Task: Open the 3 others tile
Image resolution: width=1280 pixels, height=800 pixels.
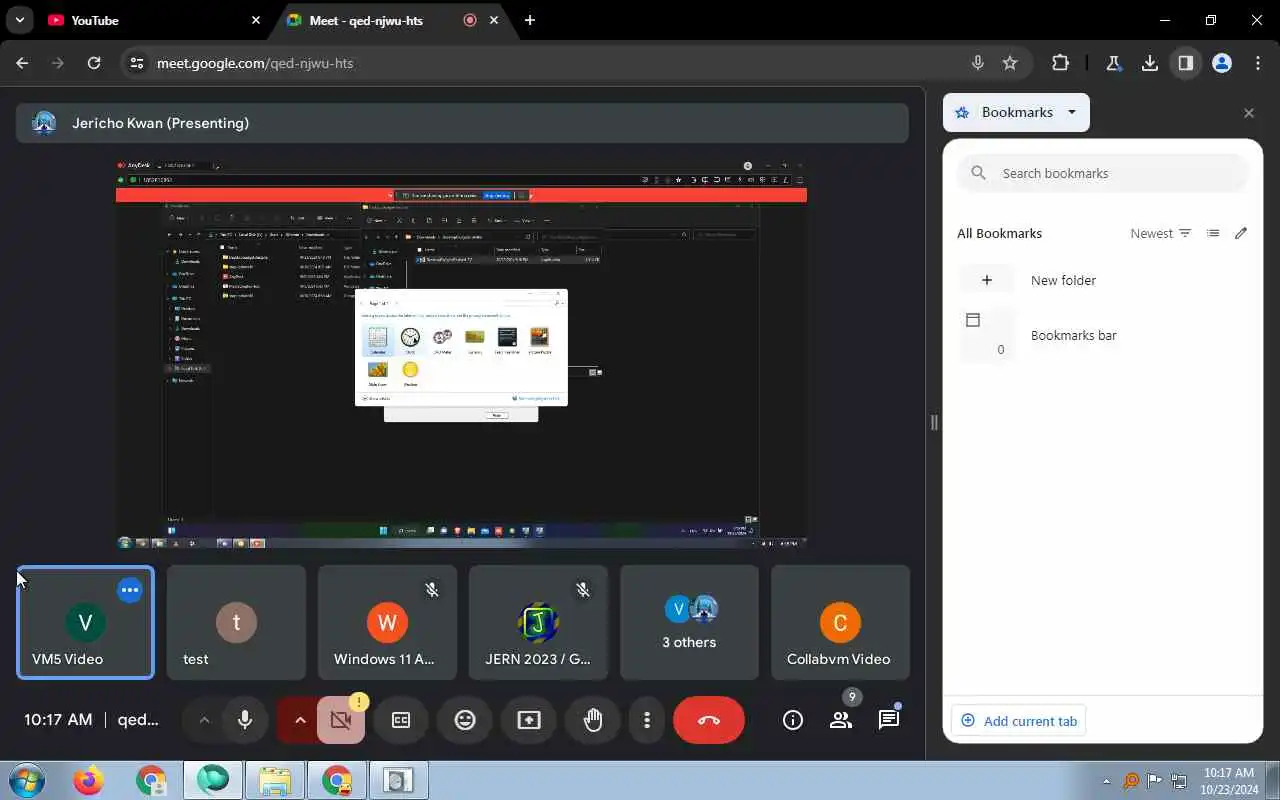Action: 689,622
